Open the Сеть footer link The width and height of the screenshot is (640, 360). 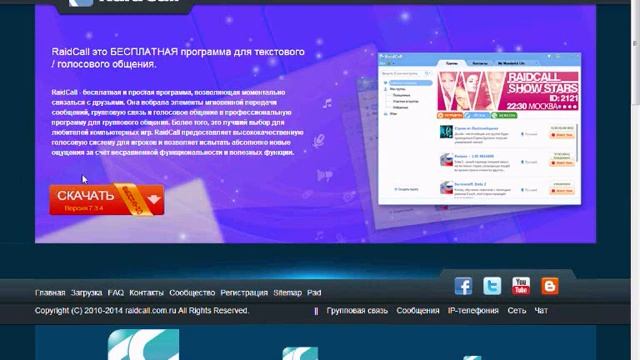[516, 311]
